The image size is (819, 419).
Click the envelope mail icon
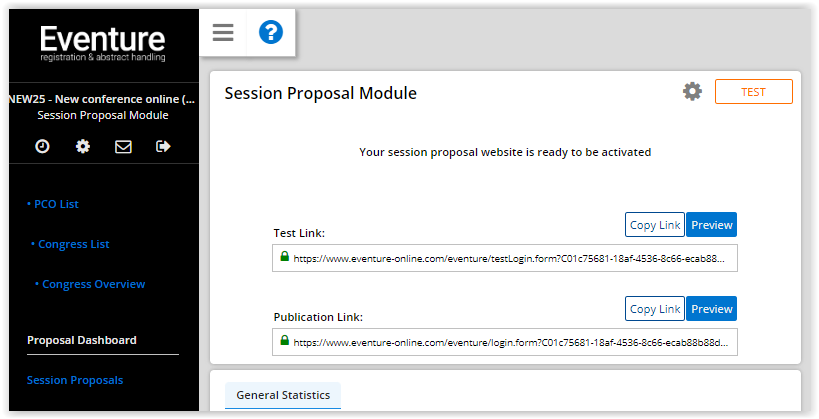[x=123, y=147]
